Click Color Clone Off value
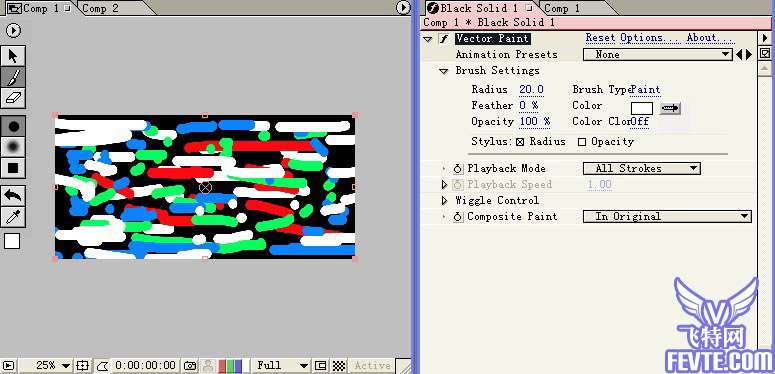 tap(640, 122)
